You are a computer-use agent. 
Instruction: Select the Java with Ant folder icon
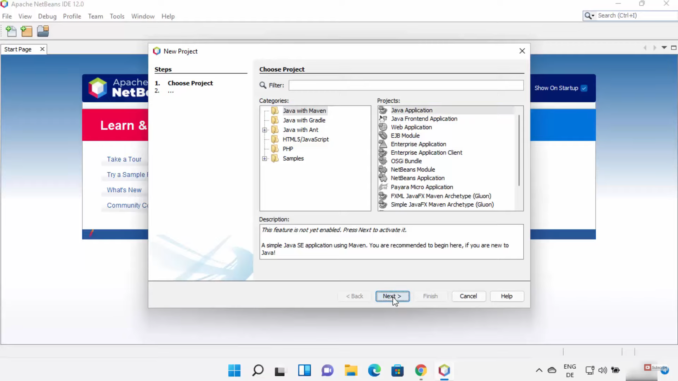(x=275, y=130)
